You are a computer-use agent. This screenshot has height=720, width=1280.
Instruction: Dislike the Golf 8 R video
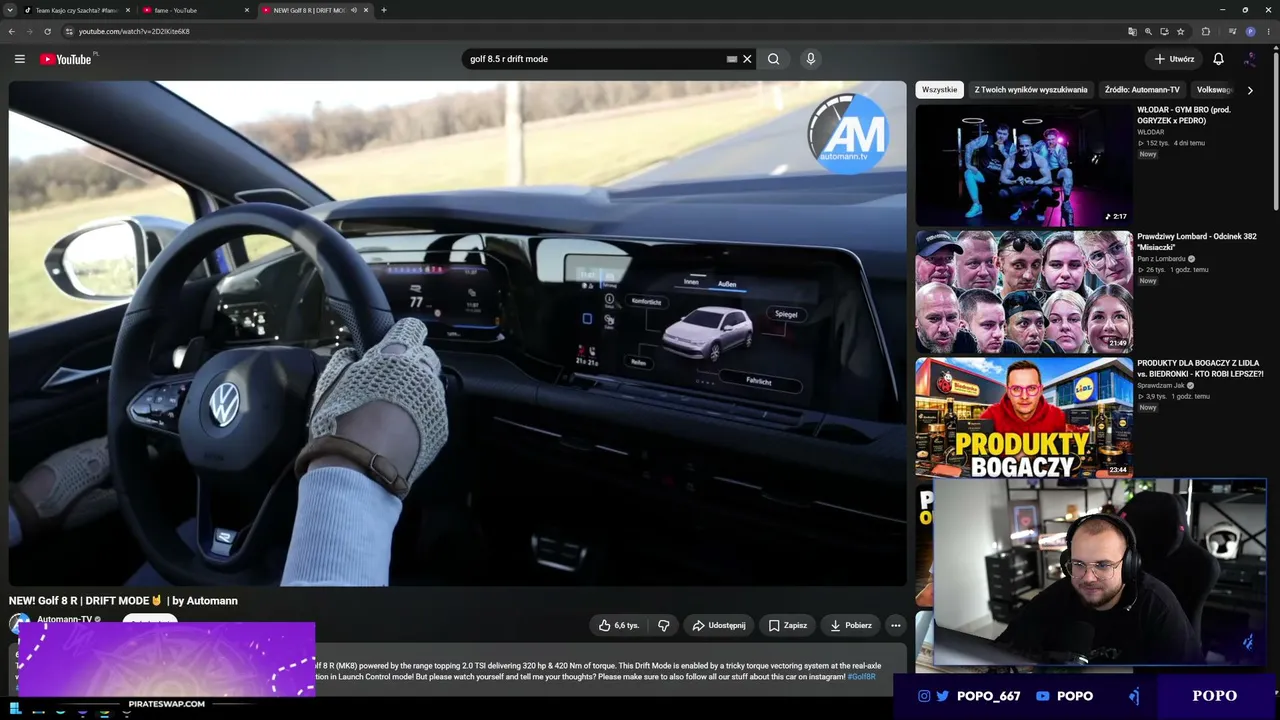[x=664, y=625]
